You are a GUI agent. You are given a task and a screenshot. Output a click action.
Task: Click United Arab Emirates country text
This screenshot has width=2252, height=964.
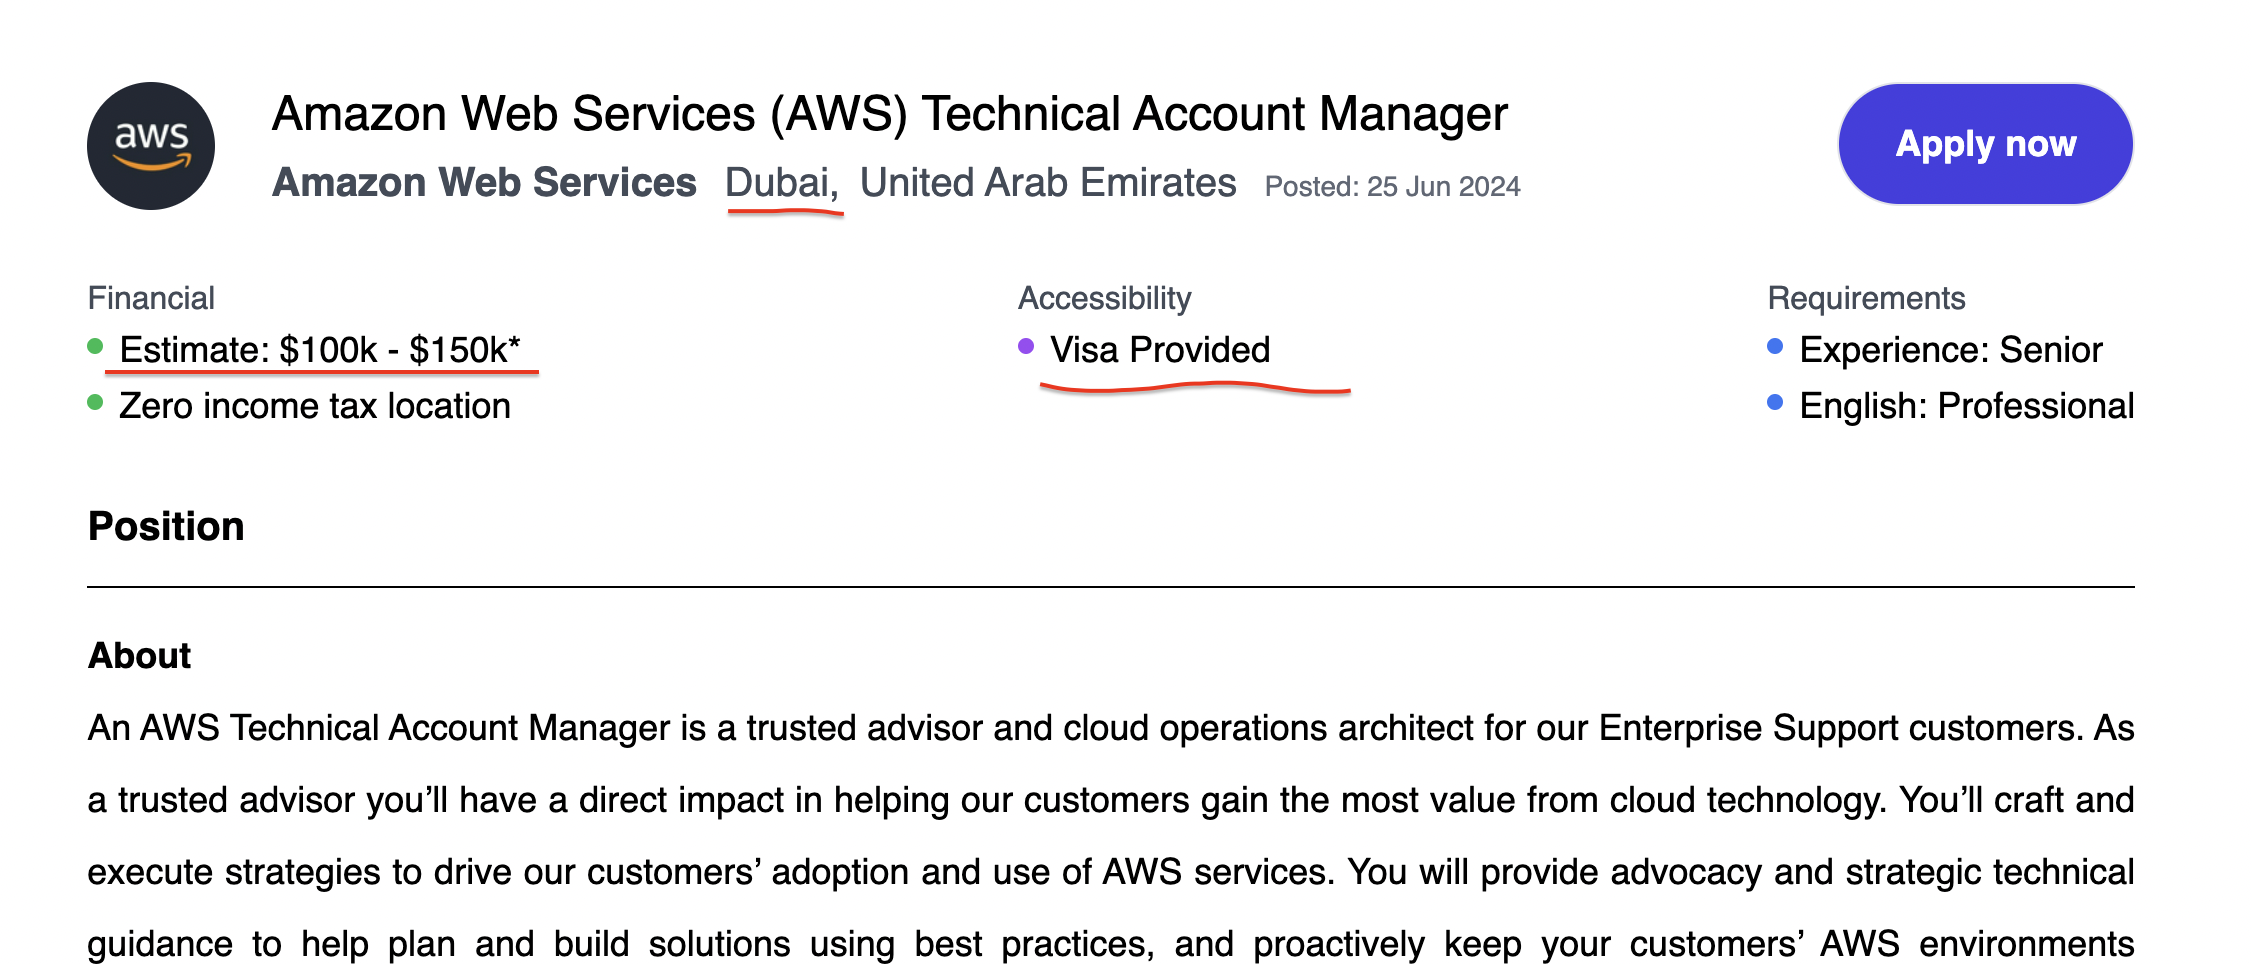click(1048, 183)
